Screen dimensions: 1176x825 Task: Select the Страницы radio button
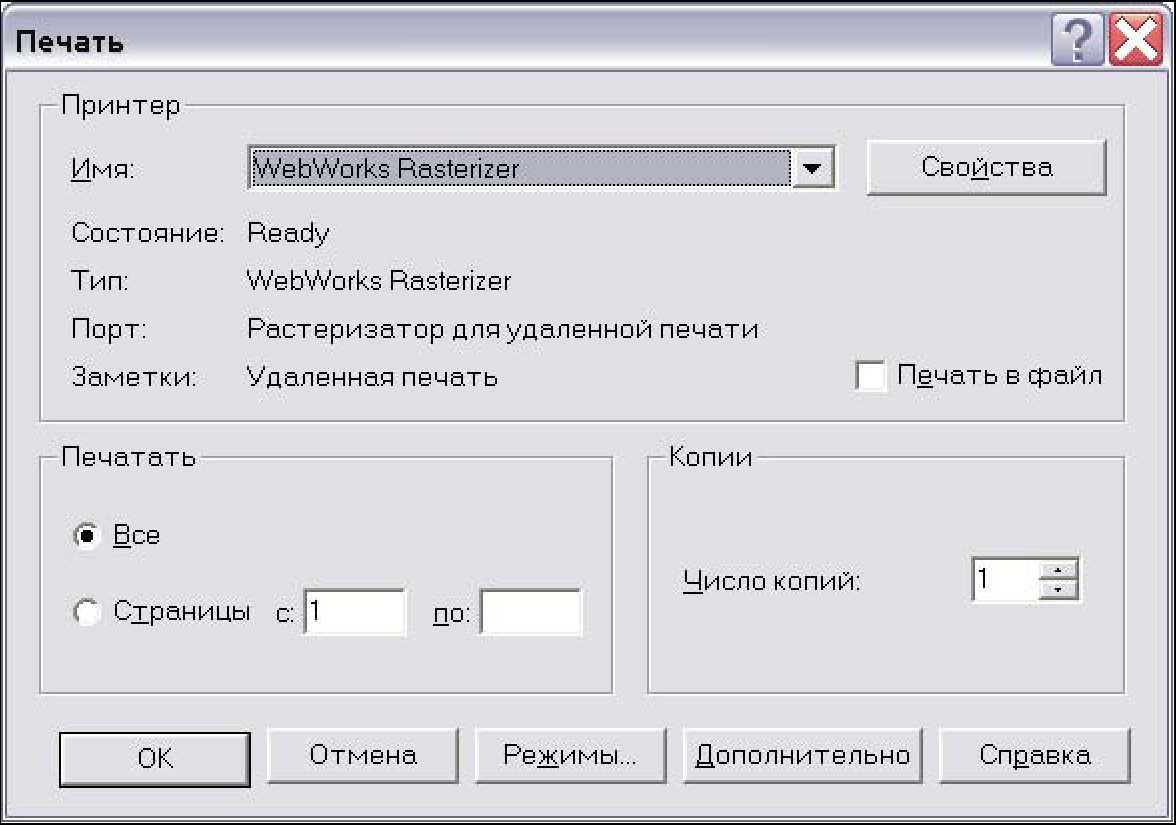coord(88,613)
